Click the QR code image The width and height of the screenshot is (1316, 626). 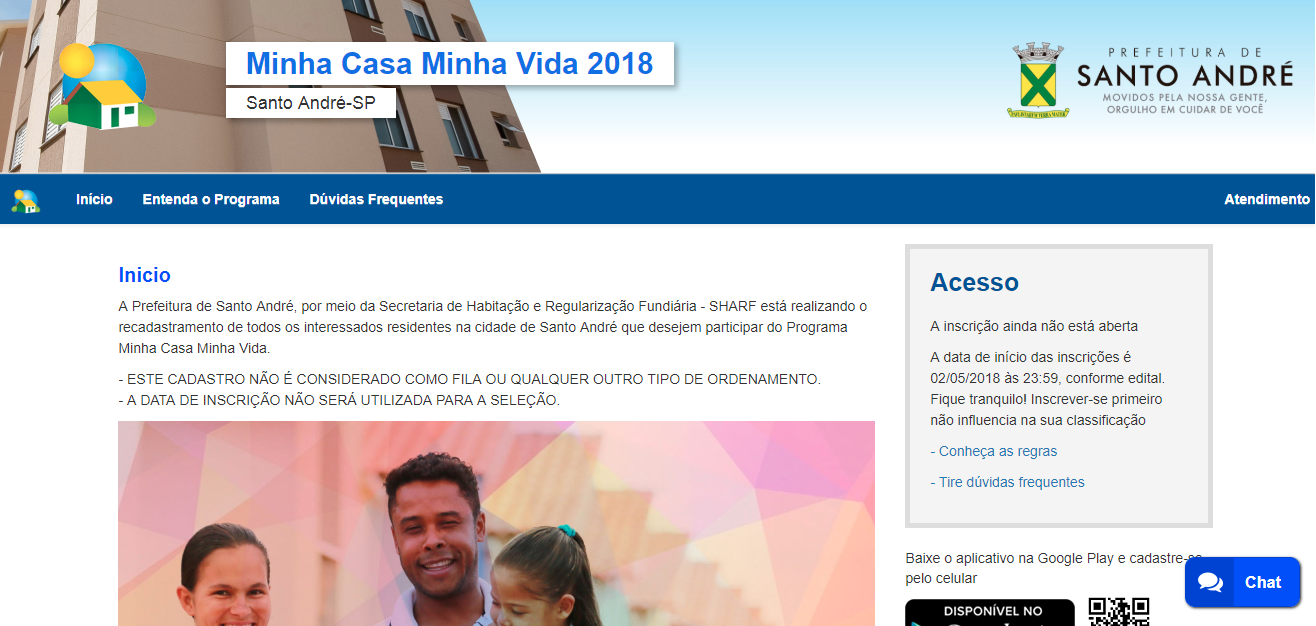point(1119,612)
